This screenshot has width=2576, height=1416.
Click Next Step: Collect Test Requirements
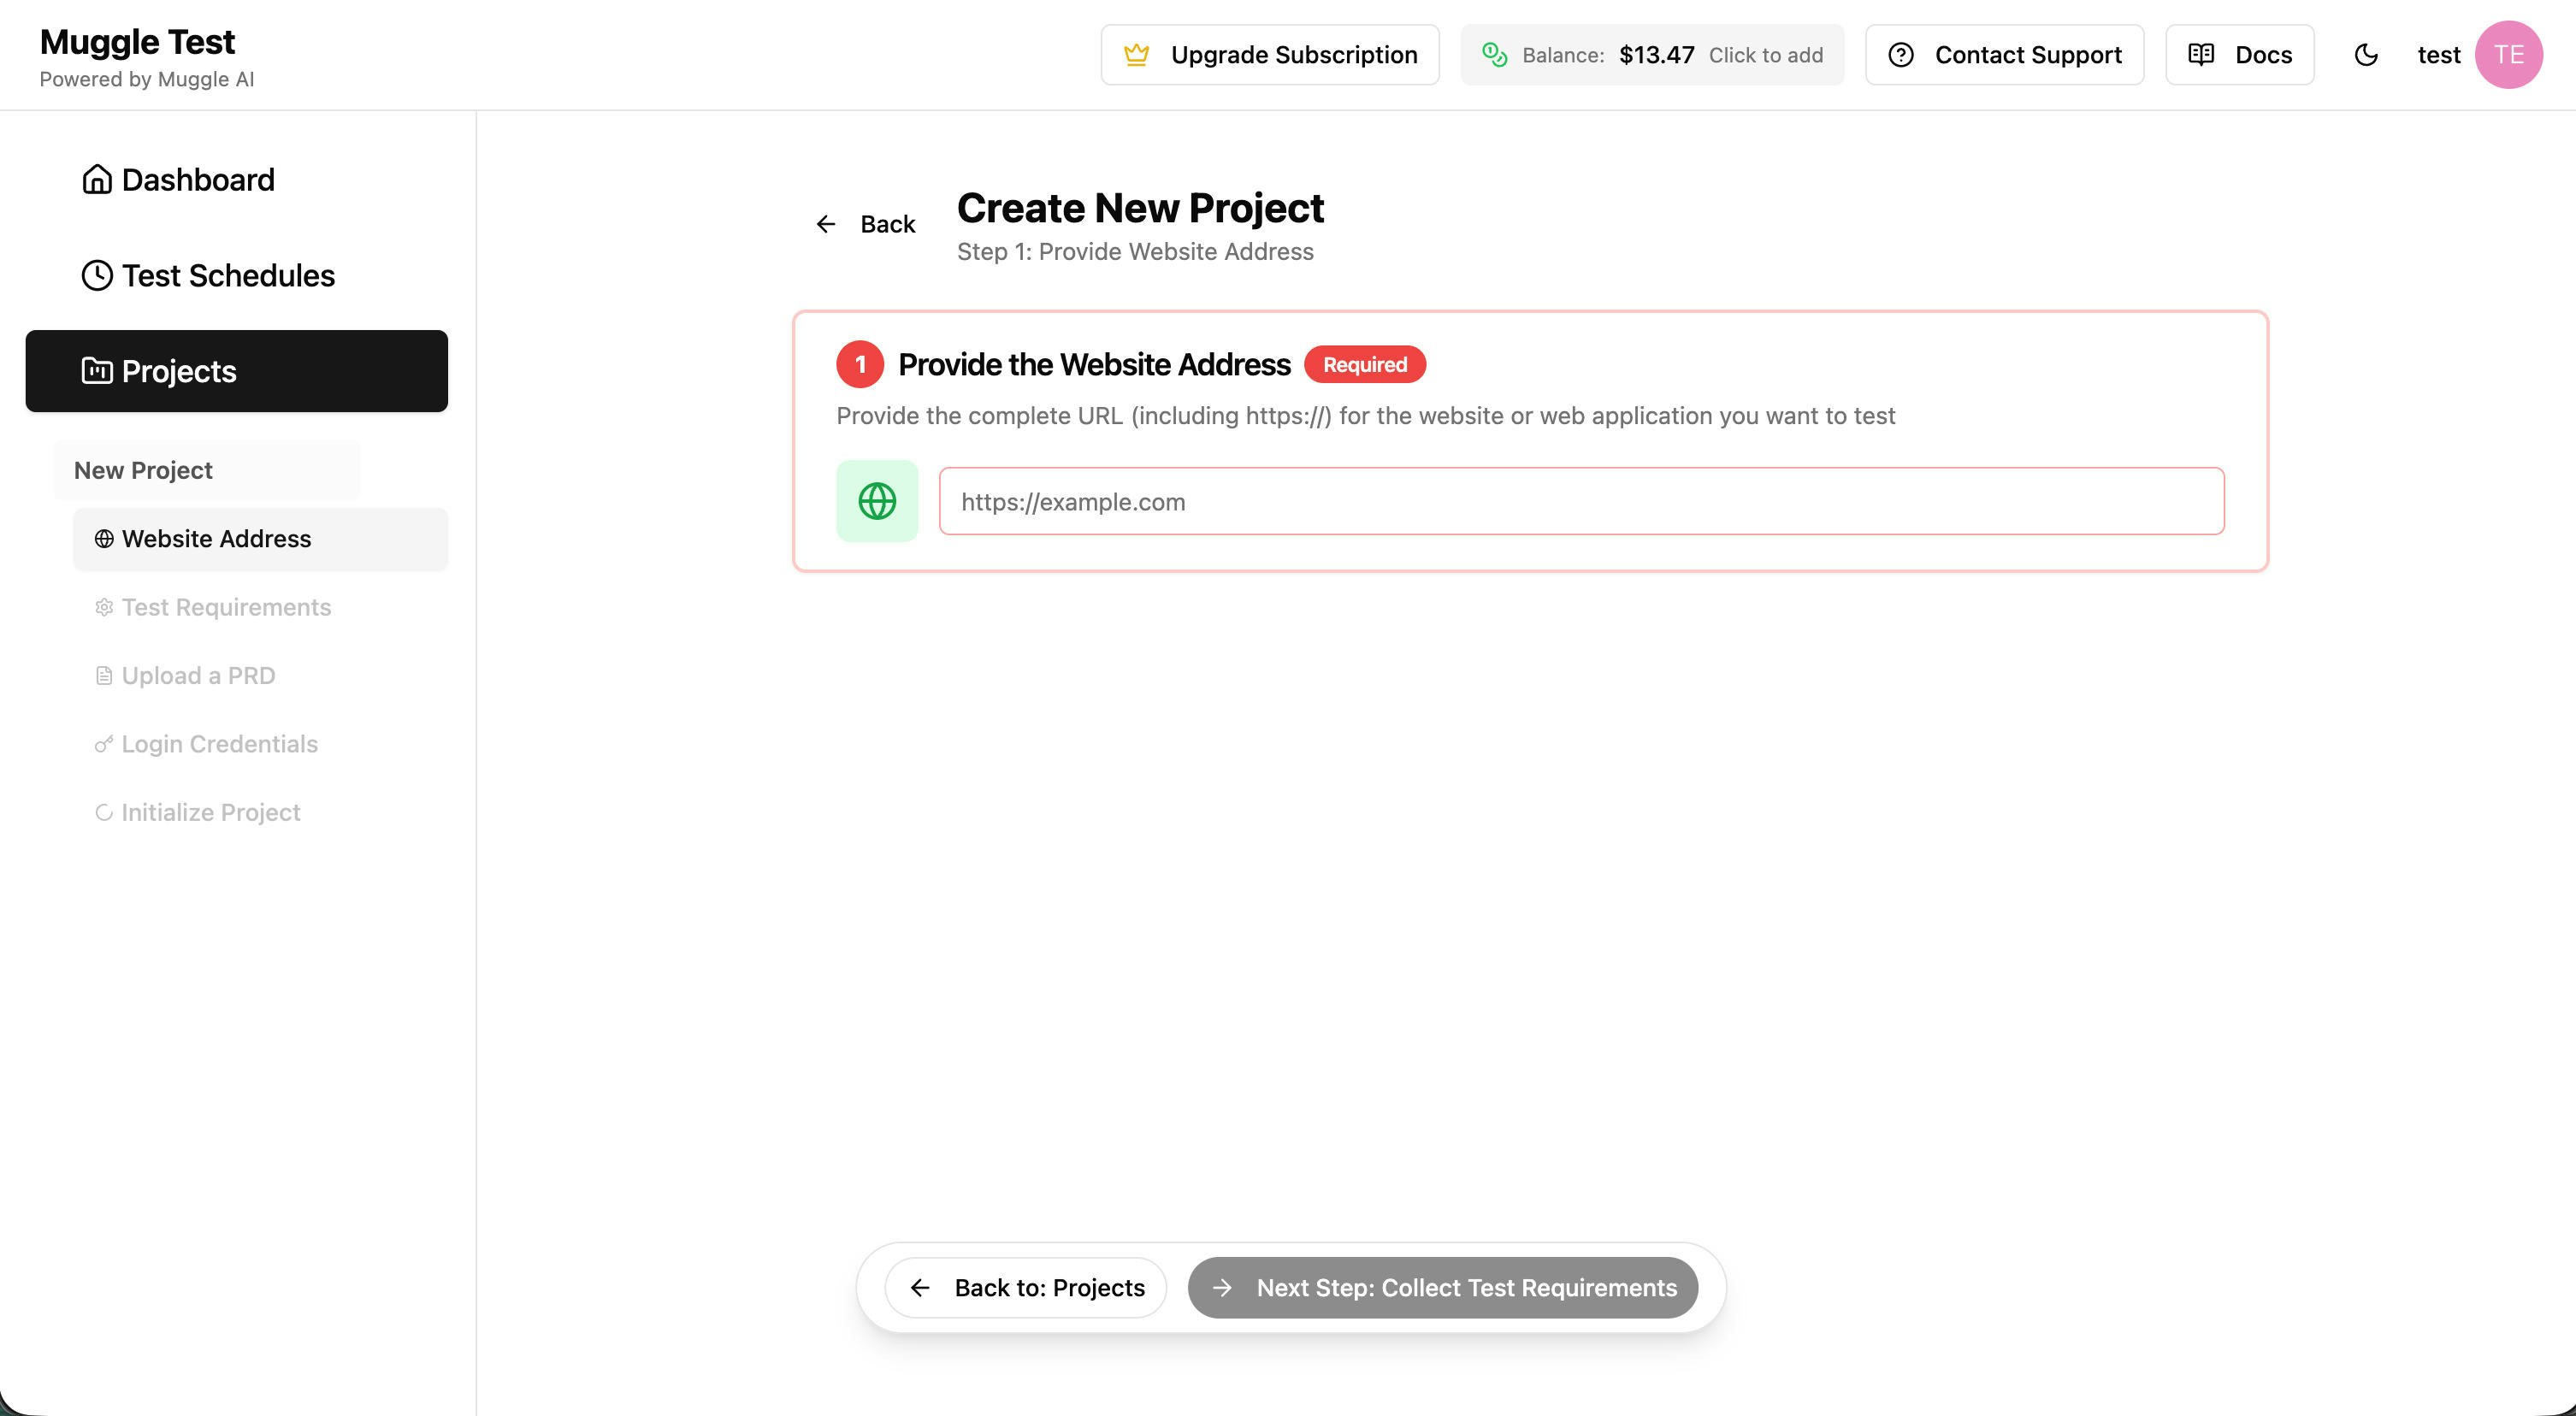pyautogui.click(x=1442, y=1288)
